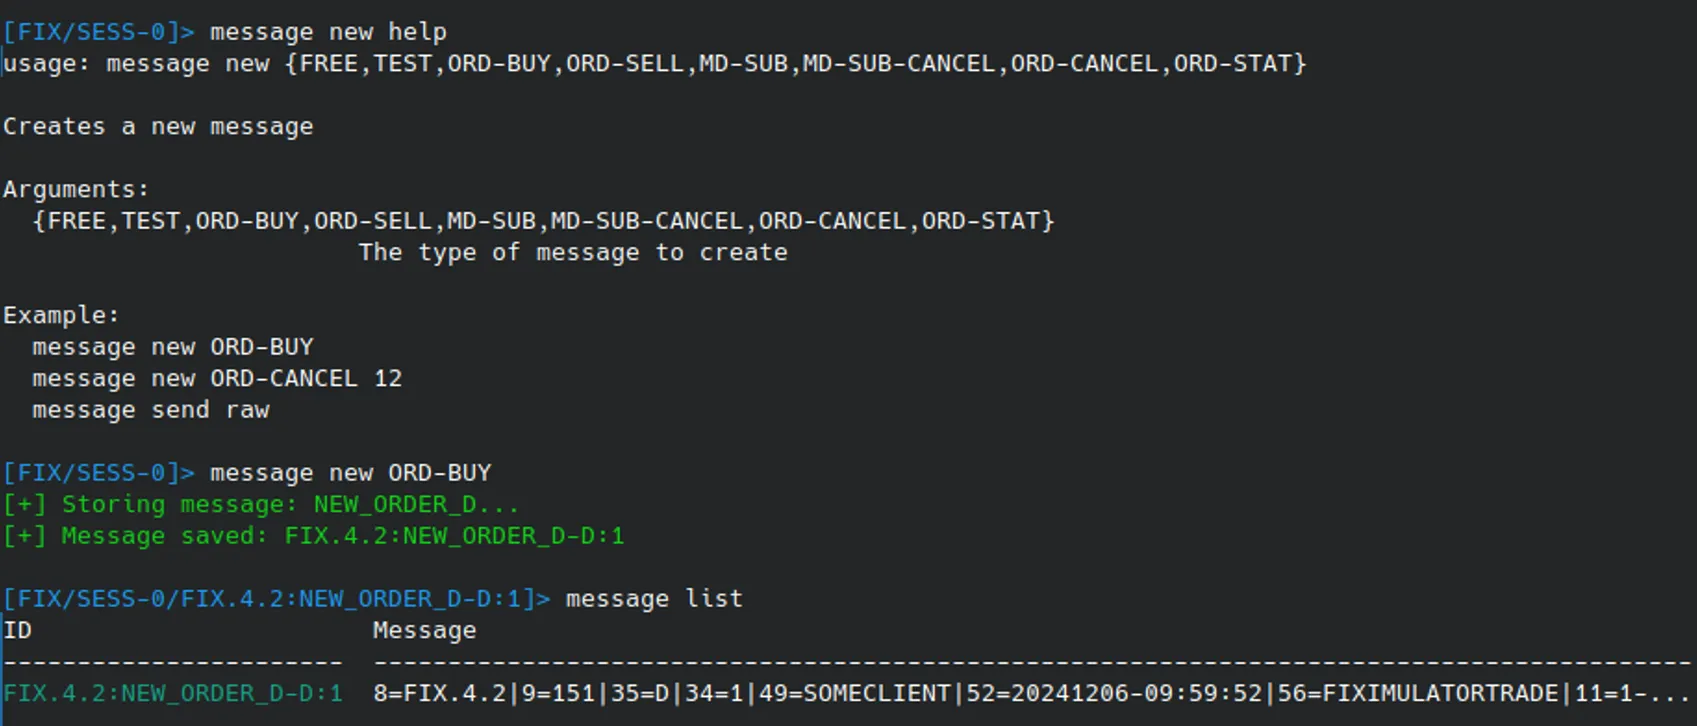Screen dimensions: 1697x726
Task: Click the raw FIX message starting "8=FIX.4.2|9=151"
Action: pos(1032,694)
